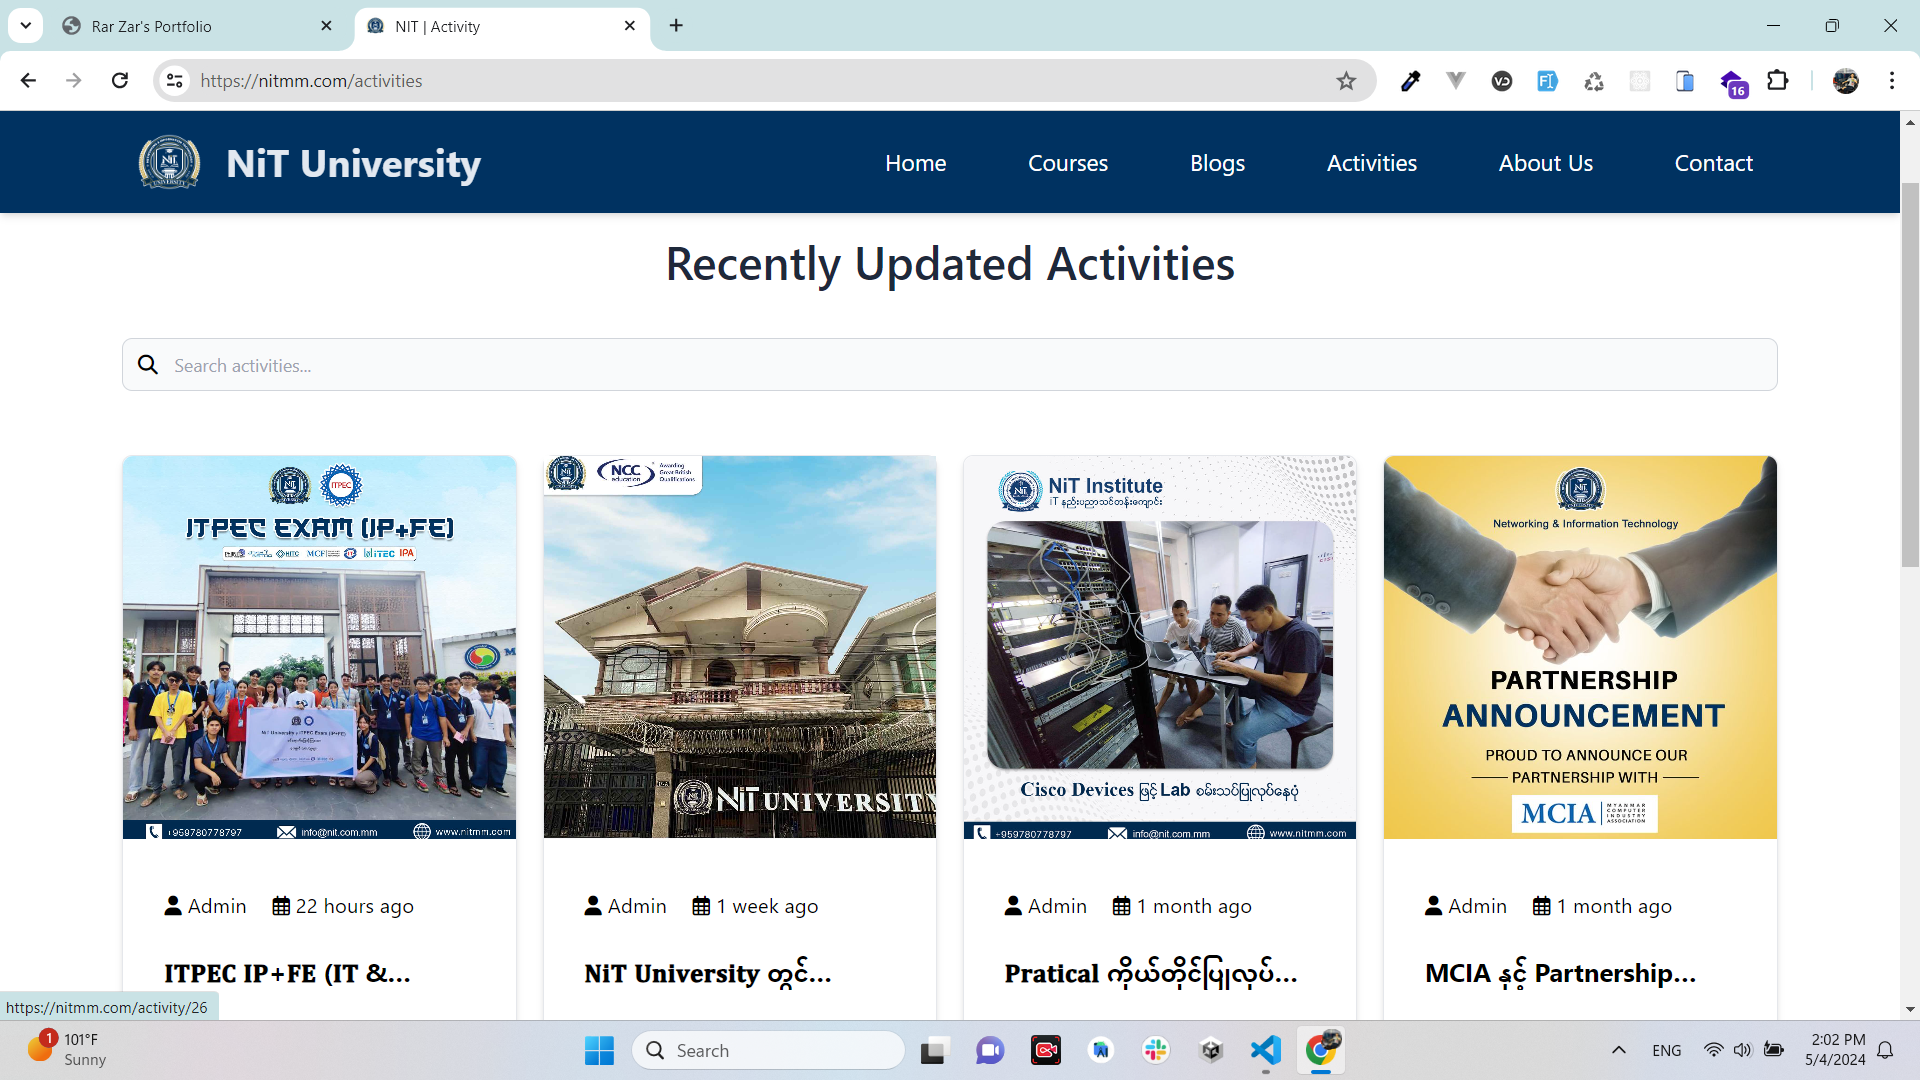Viewport: 1920px width, 1080px height.
Task: Click ENG language indicator
Action: tap(1666, 1050)
